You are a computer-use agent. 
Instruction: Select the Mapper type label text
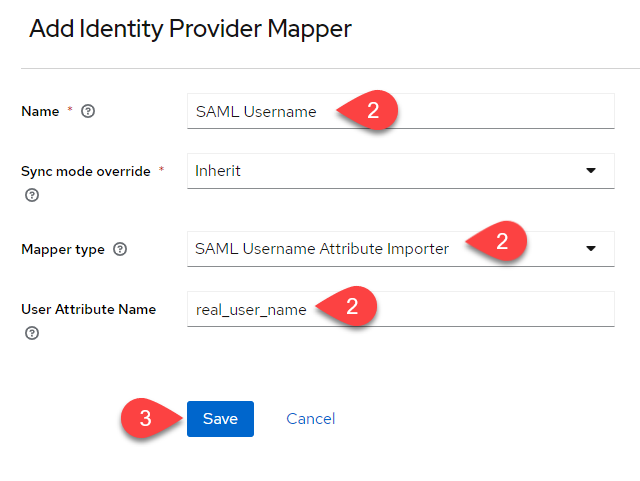point(62,249)
